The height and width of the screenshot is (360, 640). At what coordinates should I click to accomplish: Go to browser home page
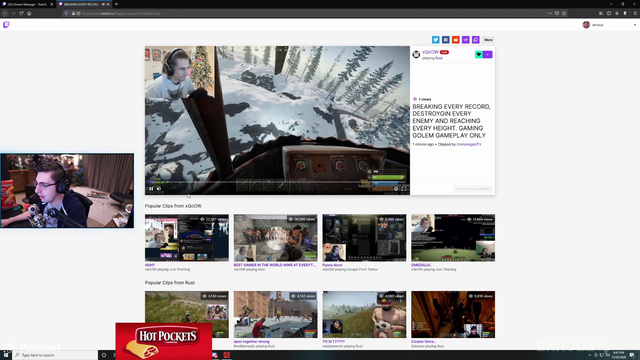tap(29, 13)
